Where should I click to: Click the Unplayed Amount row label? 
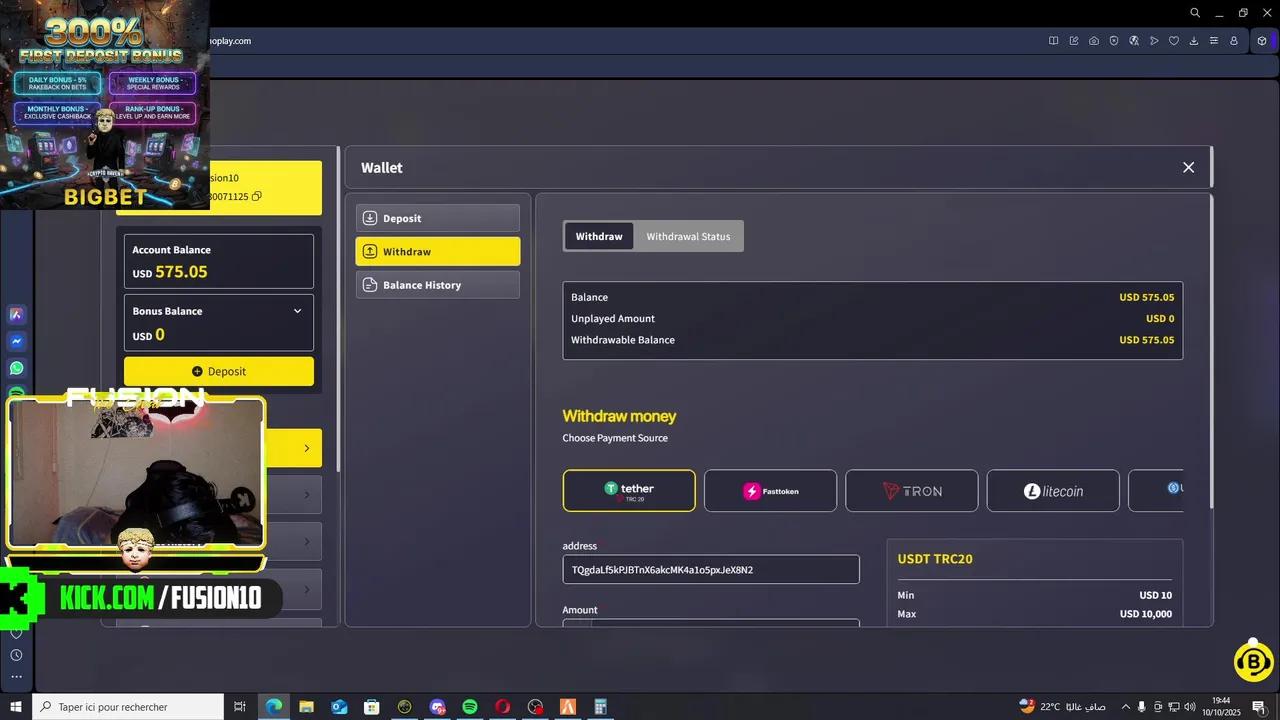[613, 319]
